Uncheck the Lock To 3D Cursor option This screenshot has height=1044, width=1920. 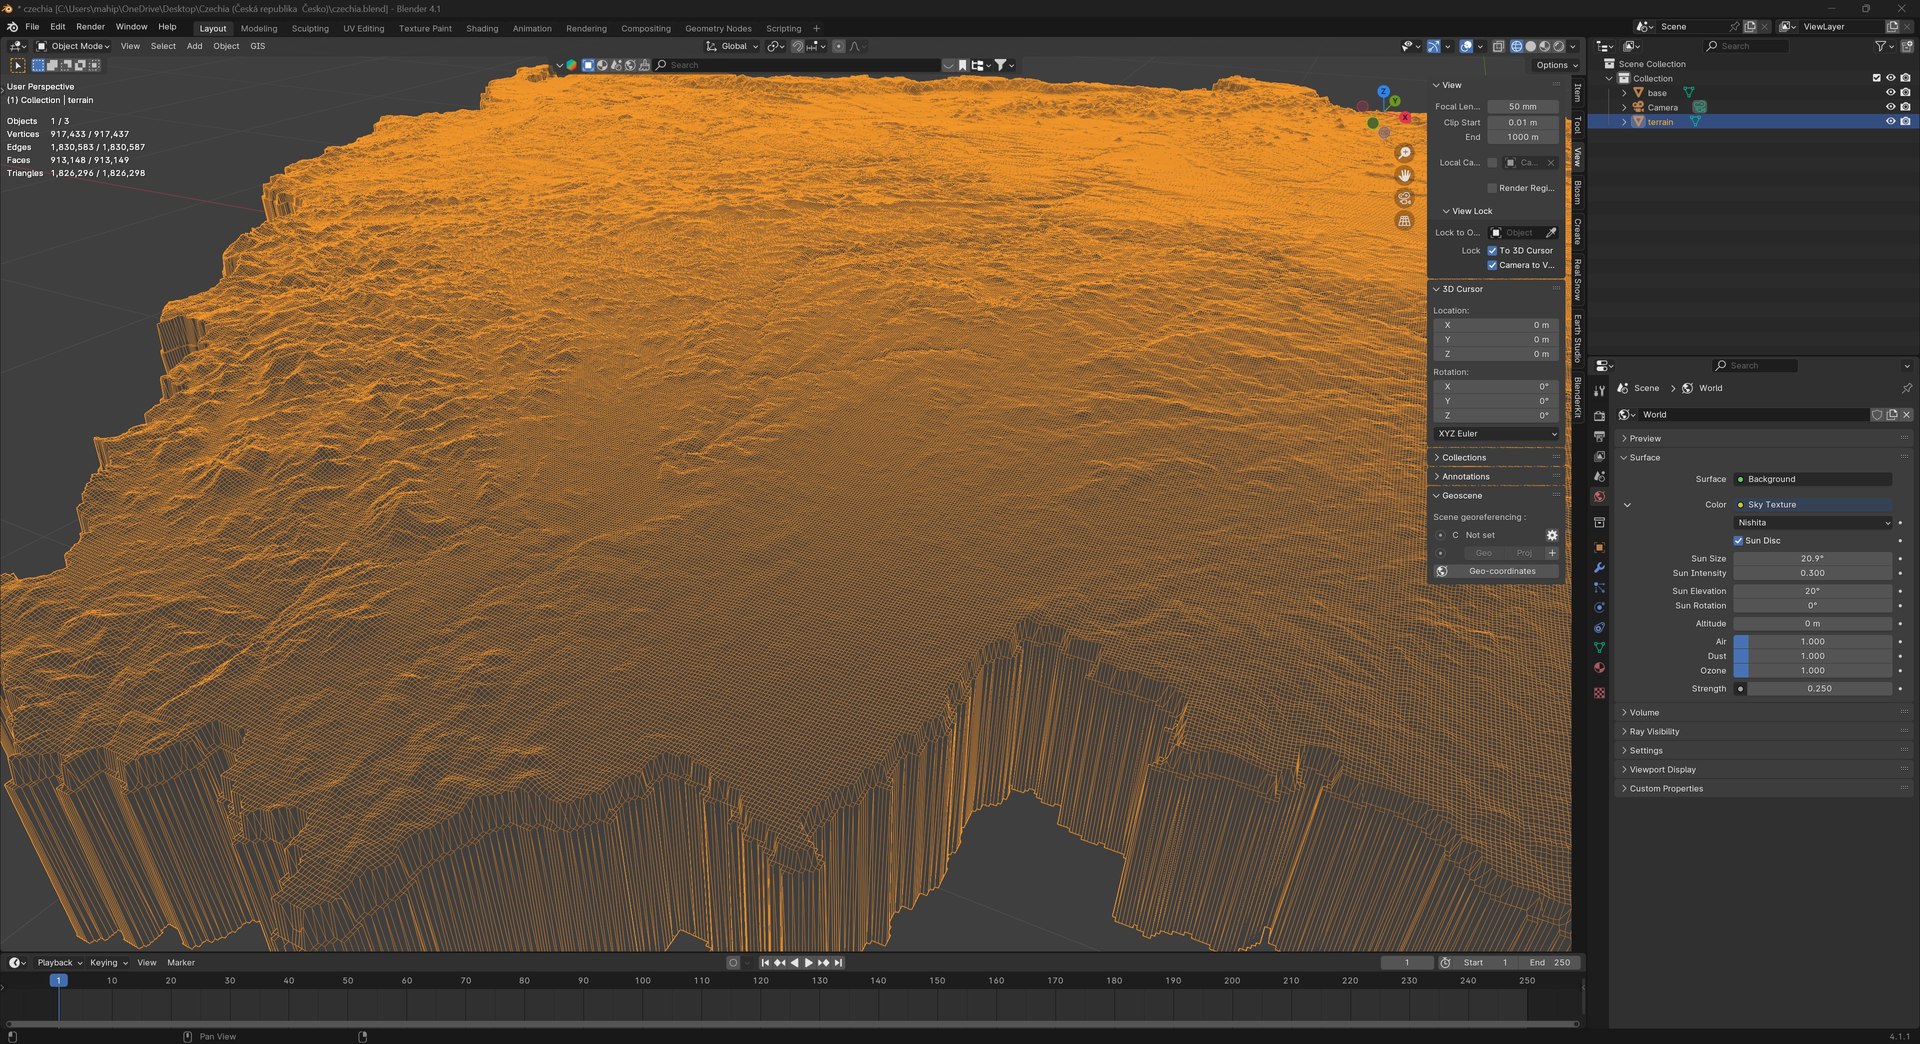(x=1492, y=251)
